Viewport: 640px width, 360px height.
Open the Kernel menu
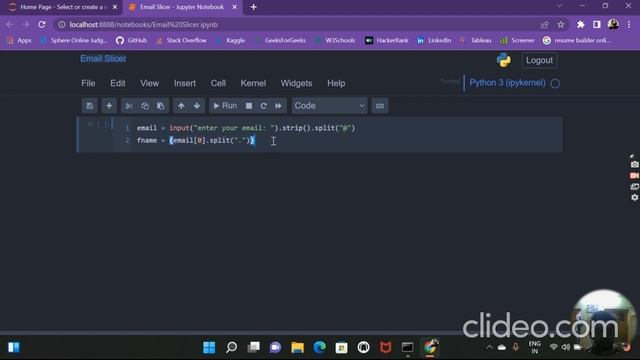coord(253,83)
